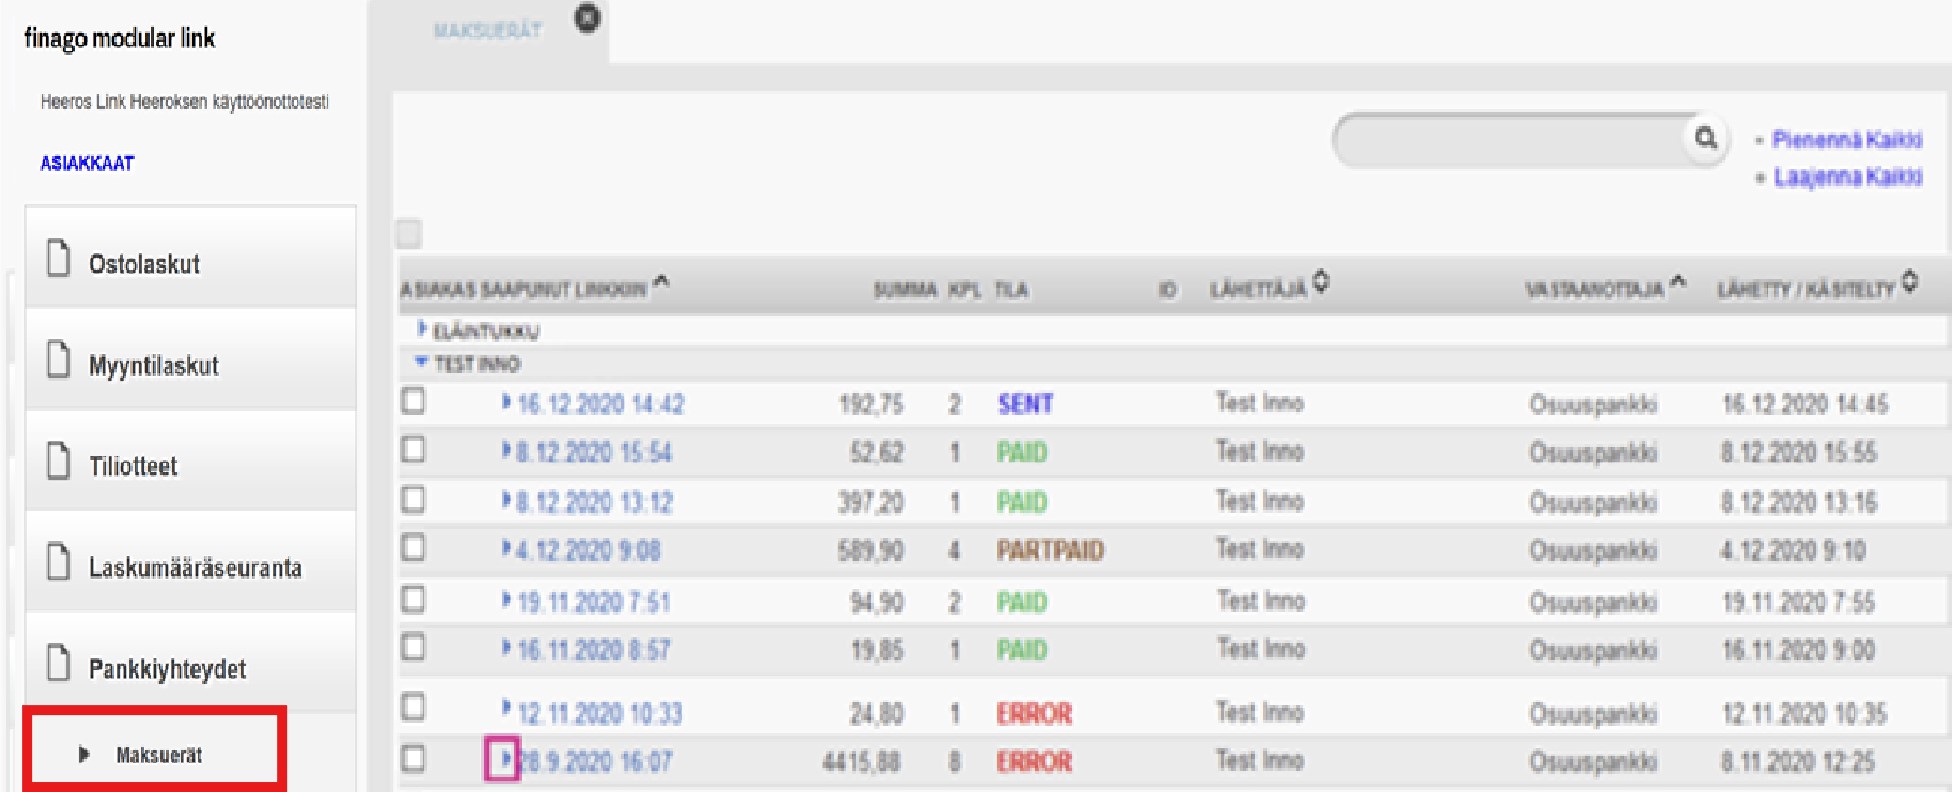1952x792 pixels.
Task: Sort by Lähettäjä column arrow
Action: click(1321, 283)
